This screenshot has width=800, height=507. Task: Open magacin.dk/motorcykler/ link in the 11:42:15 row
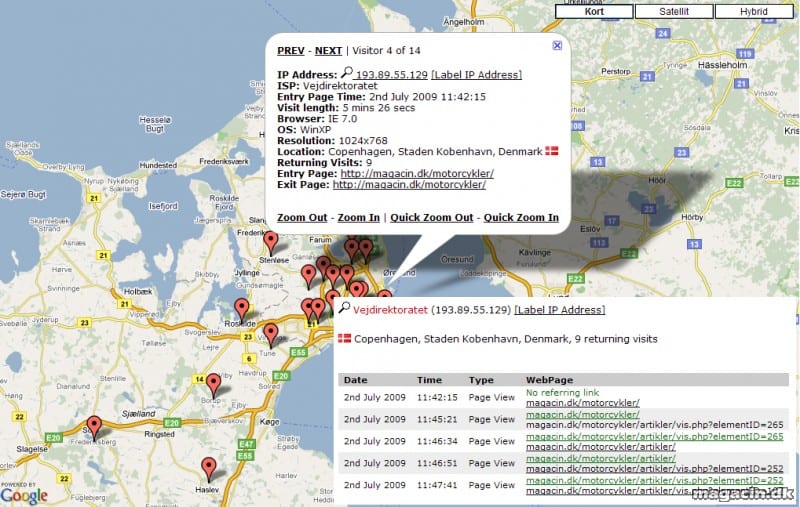[583, 403]
